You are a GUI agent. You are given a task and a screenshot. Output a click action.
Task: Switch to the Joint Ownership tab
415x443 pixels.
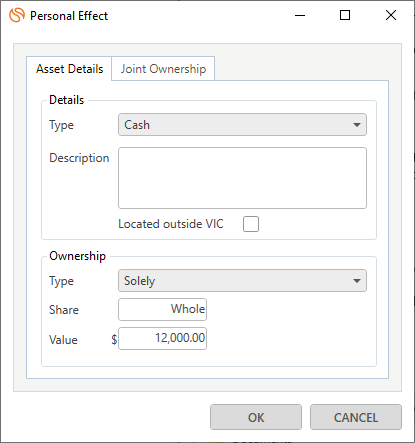(163, 69)
